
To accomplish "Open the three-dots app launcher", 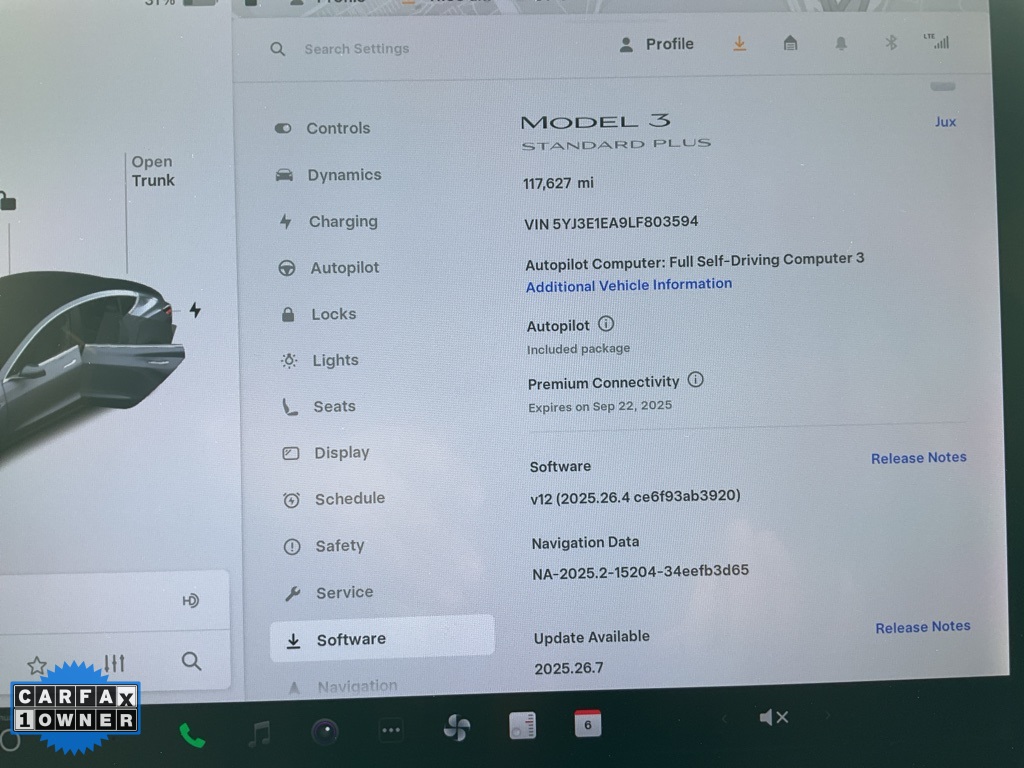I will pyautogui.click(x=391, y=730).
